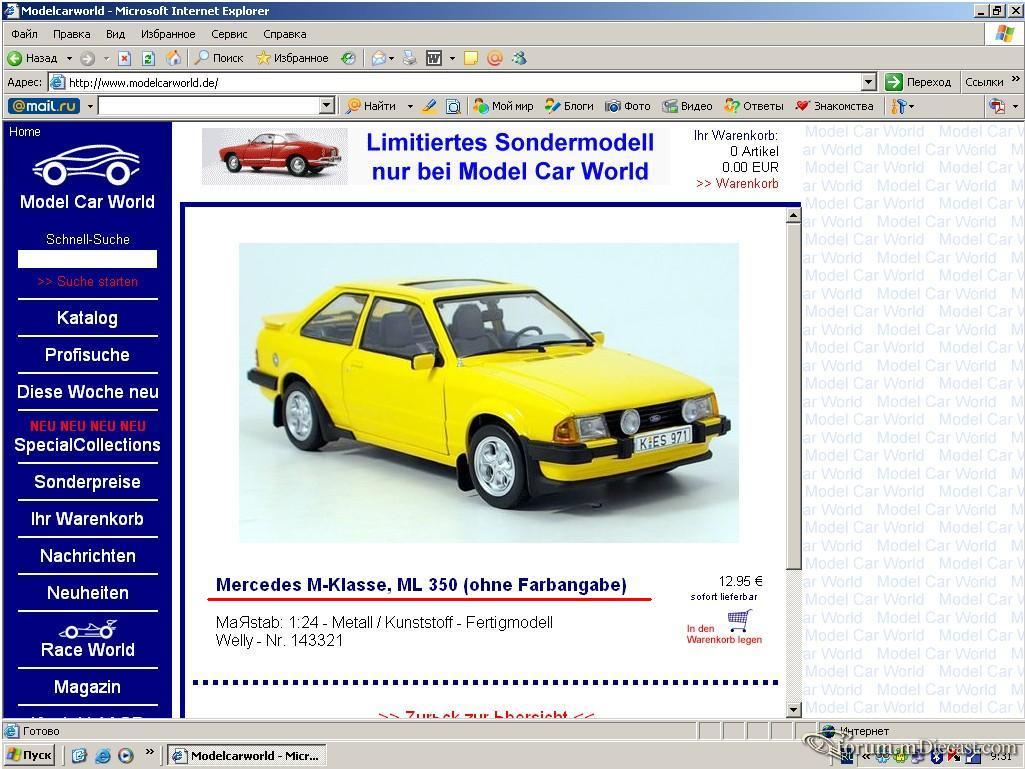Open browsing history (Журнал) icon
The height and width of the screenshot is (769, 1025).
[348, 58]
